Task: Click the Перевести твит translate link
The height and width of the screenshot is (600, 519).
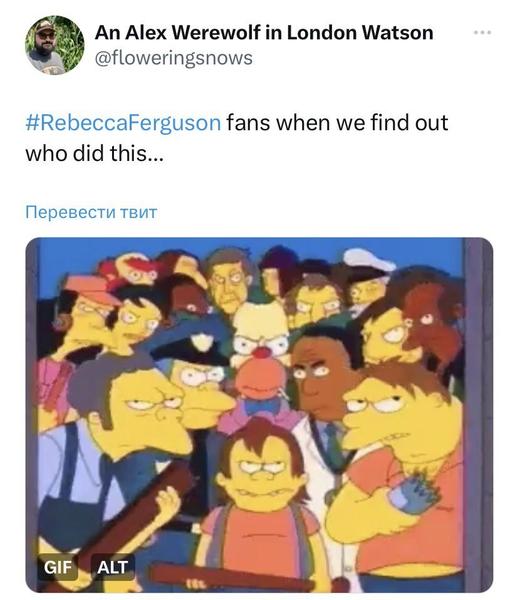Action: pos(91,212)
